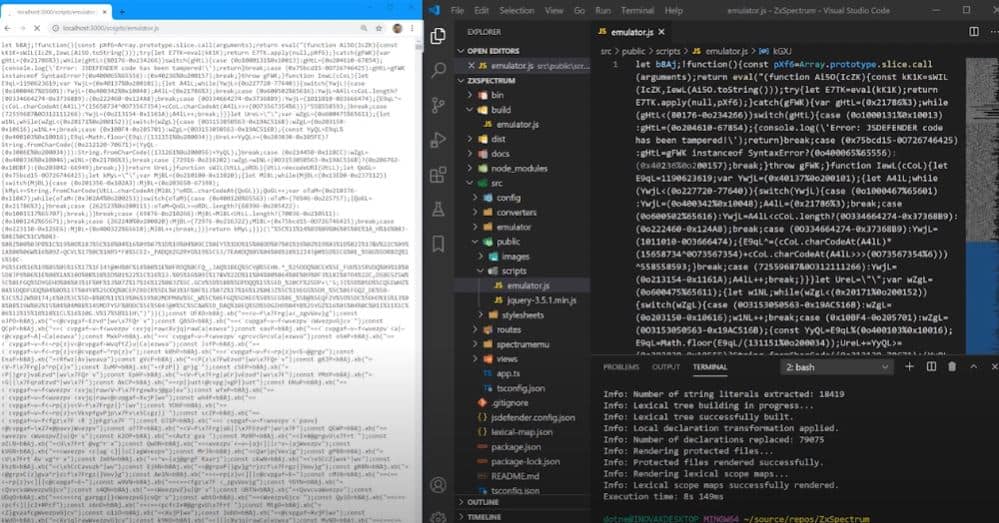
Task: Click the scripts breadcrumb segment
Action: 668,51
